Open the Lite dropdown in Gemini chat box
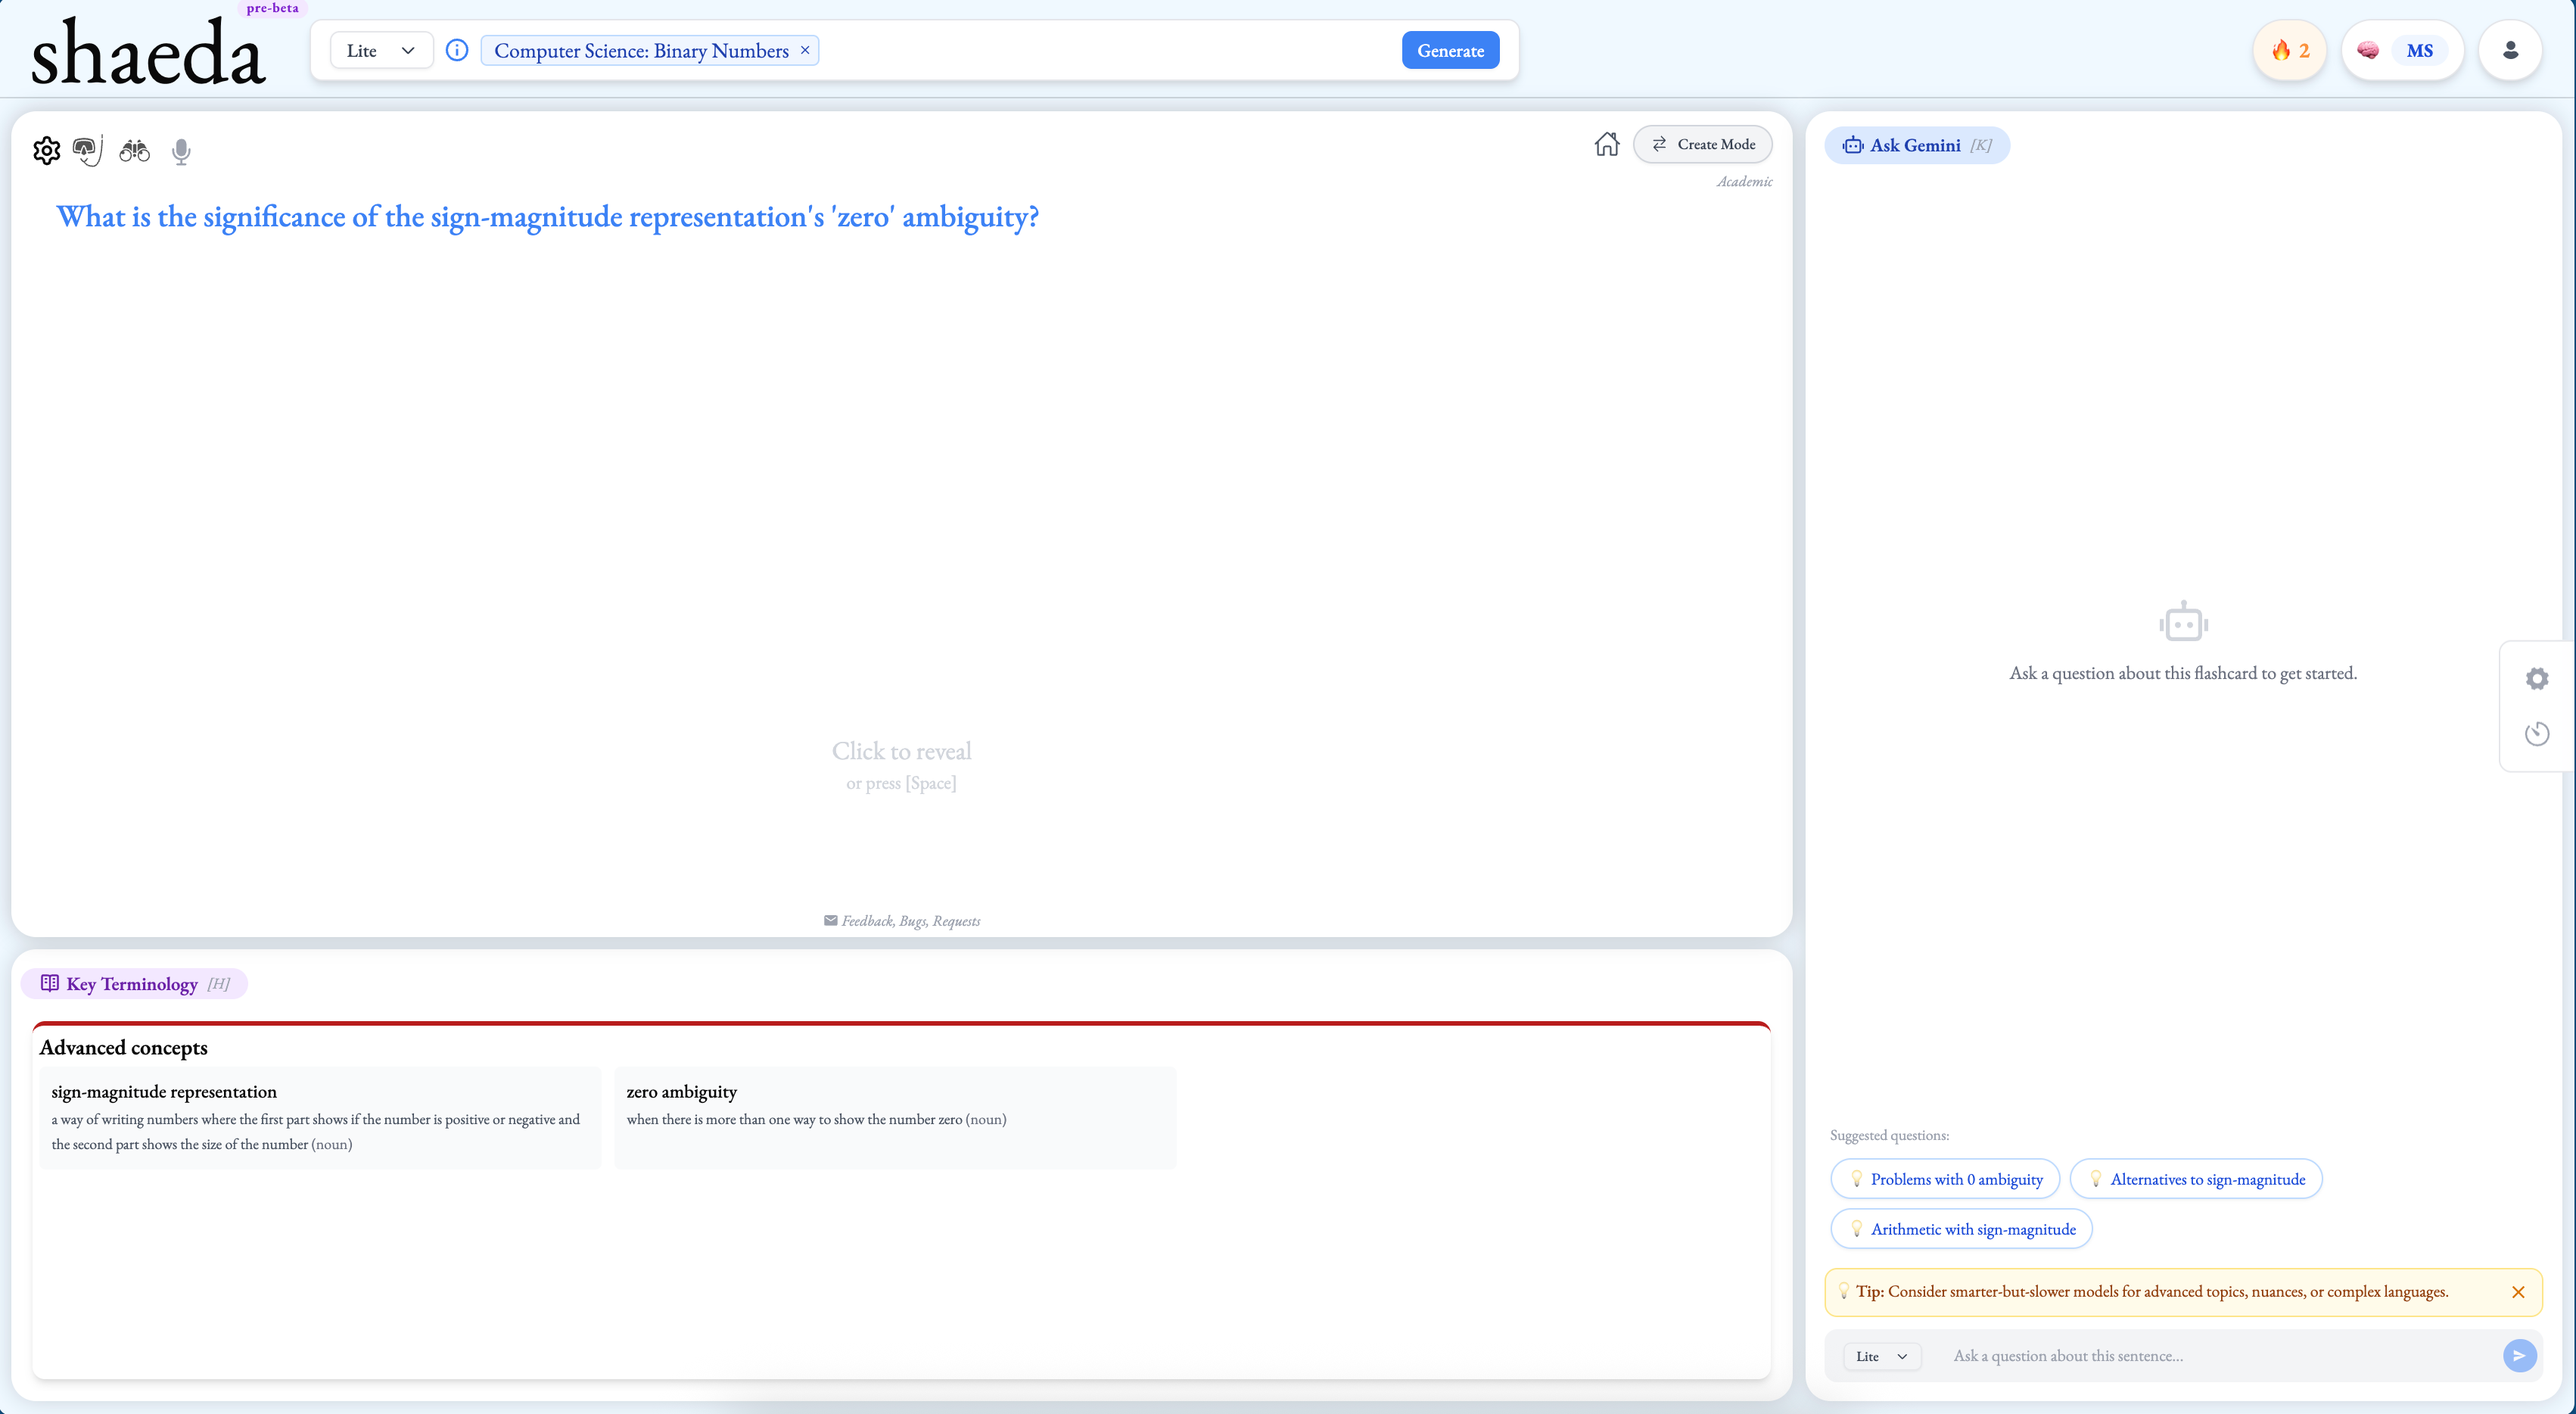The height and width of the screenshot is (1414, 2576). (x=1881, y=1356)
